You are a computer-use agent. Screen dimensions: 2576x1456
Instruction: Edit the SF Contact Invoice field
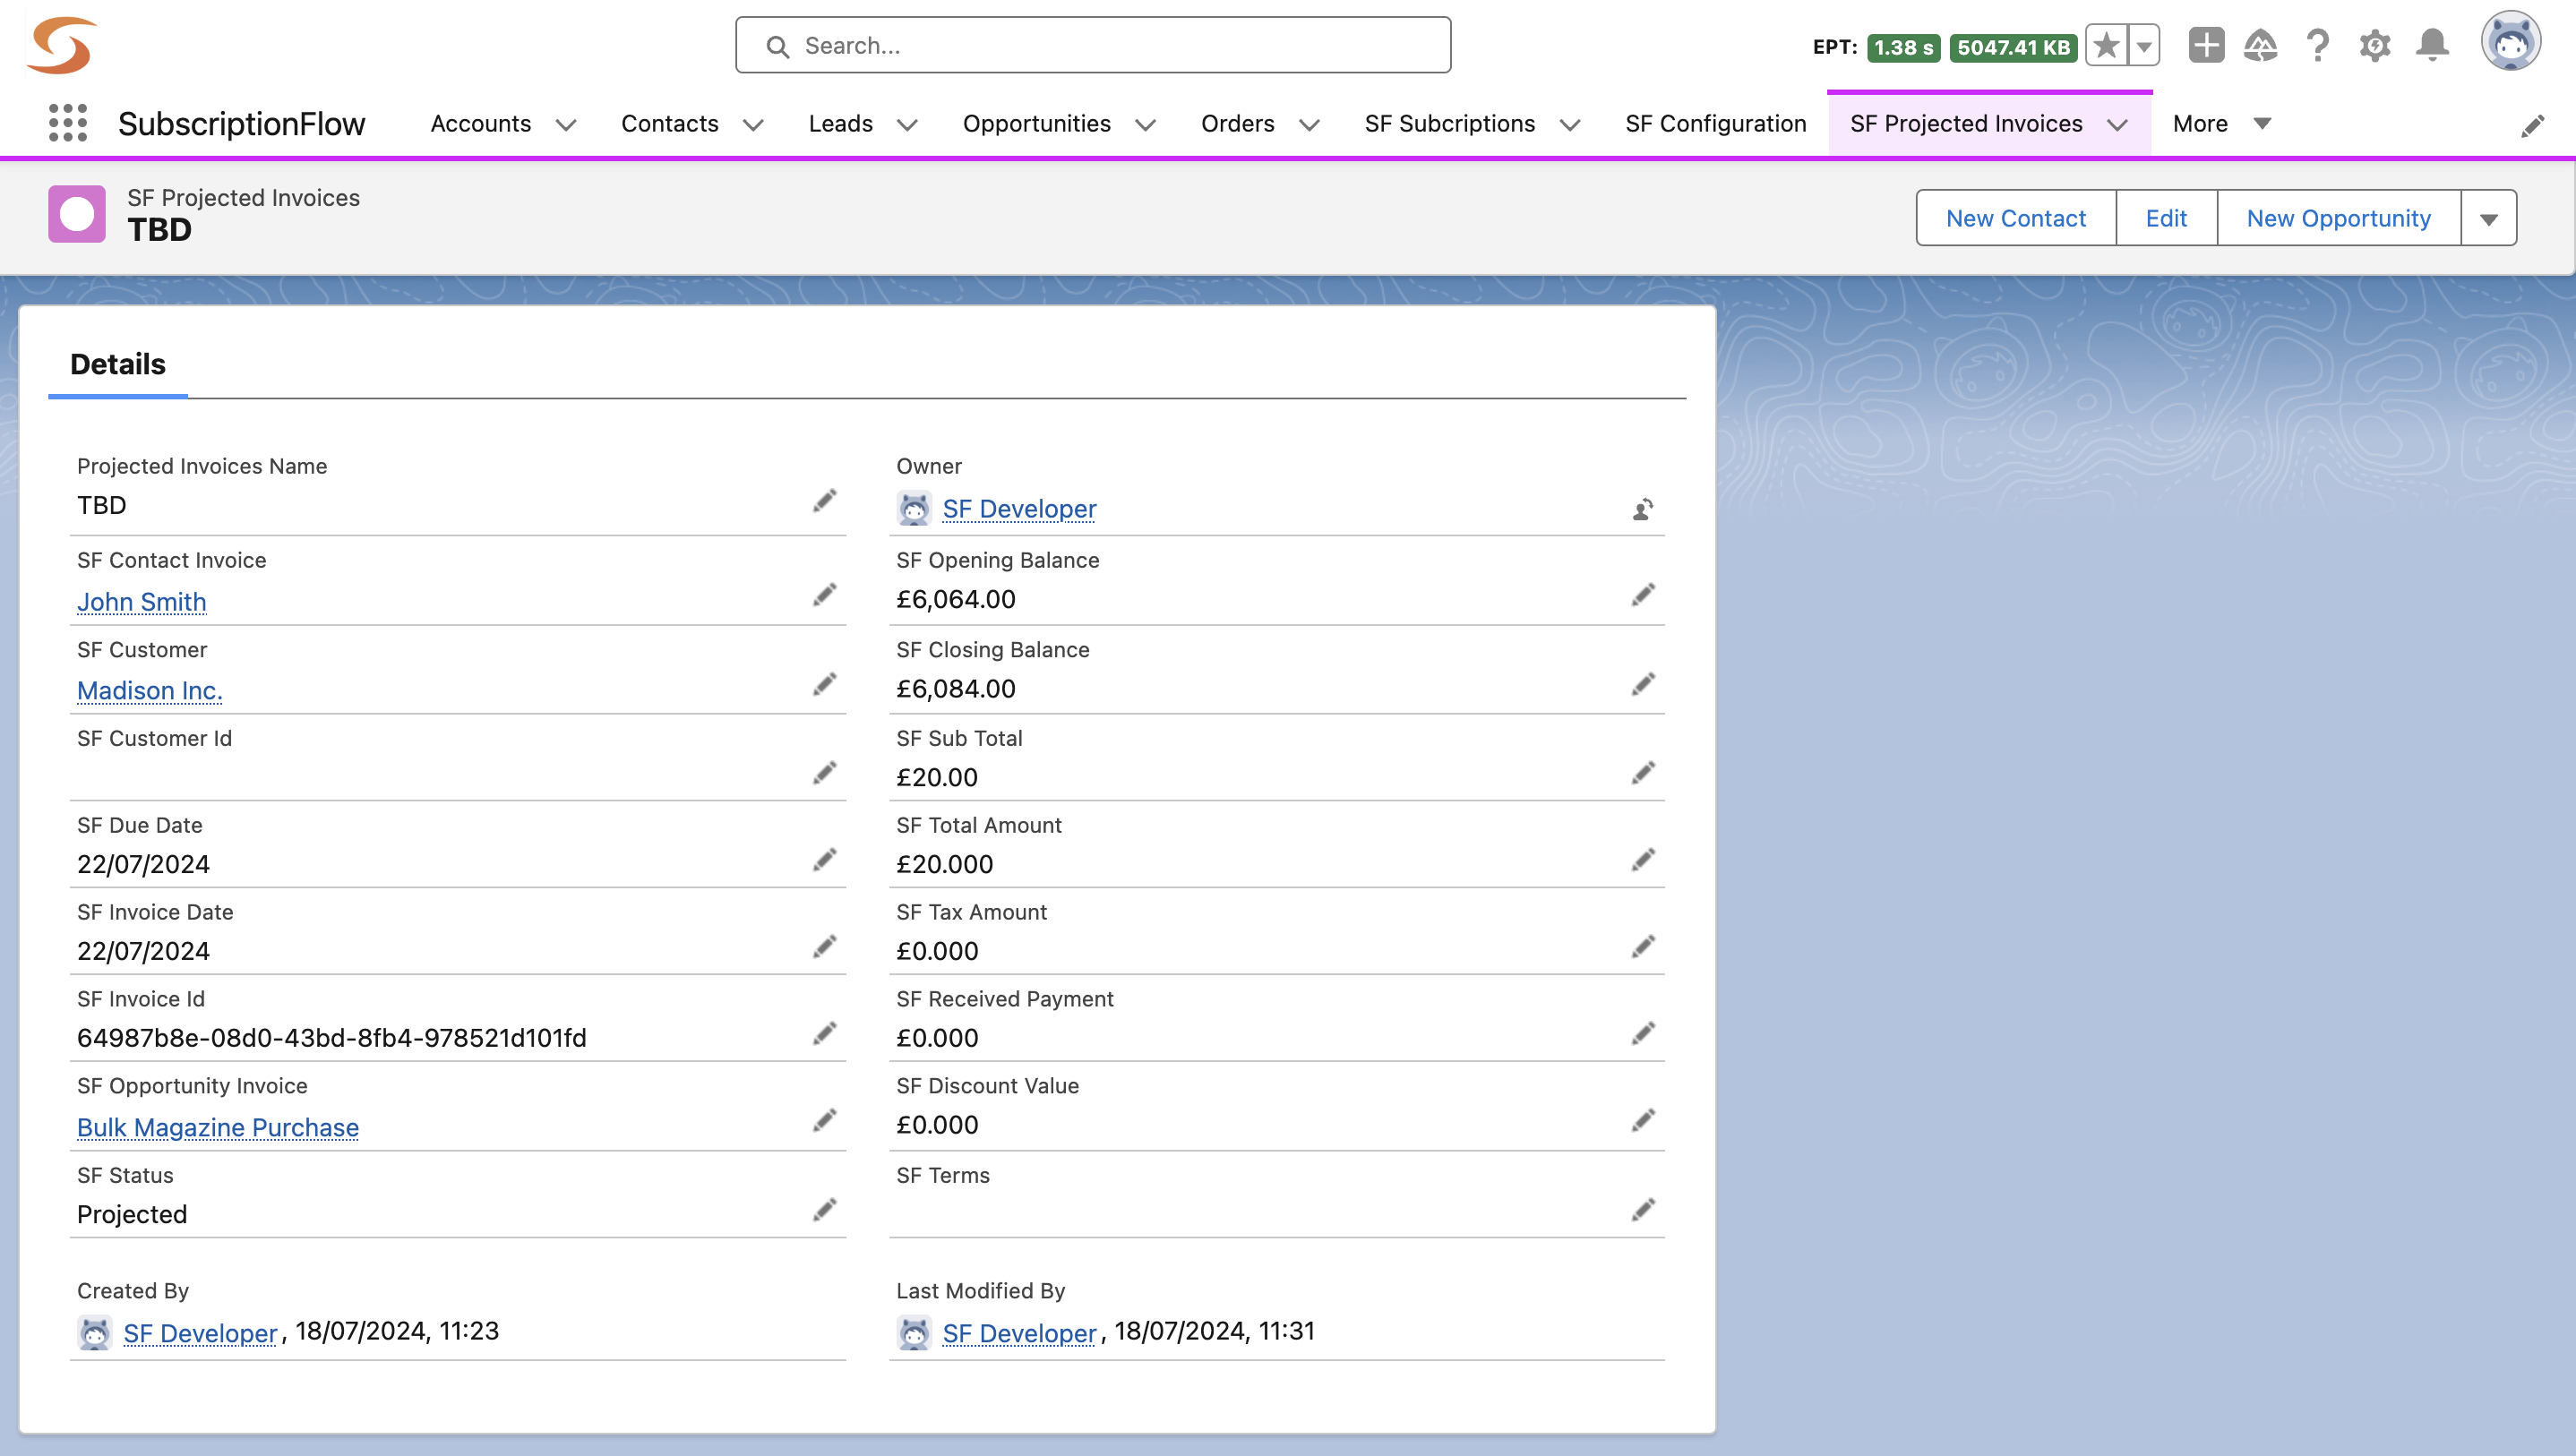coord(825,595)
